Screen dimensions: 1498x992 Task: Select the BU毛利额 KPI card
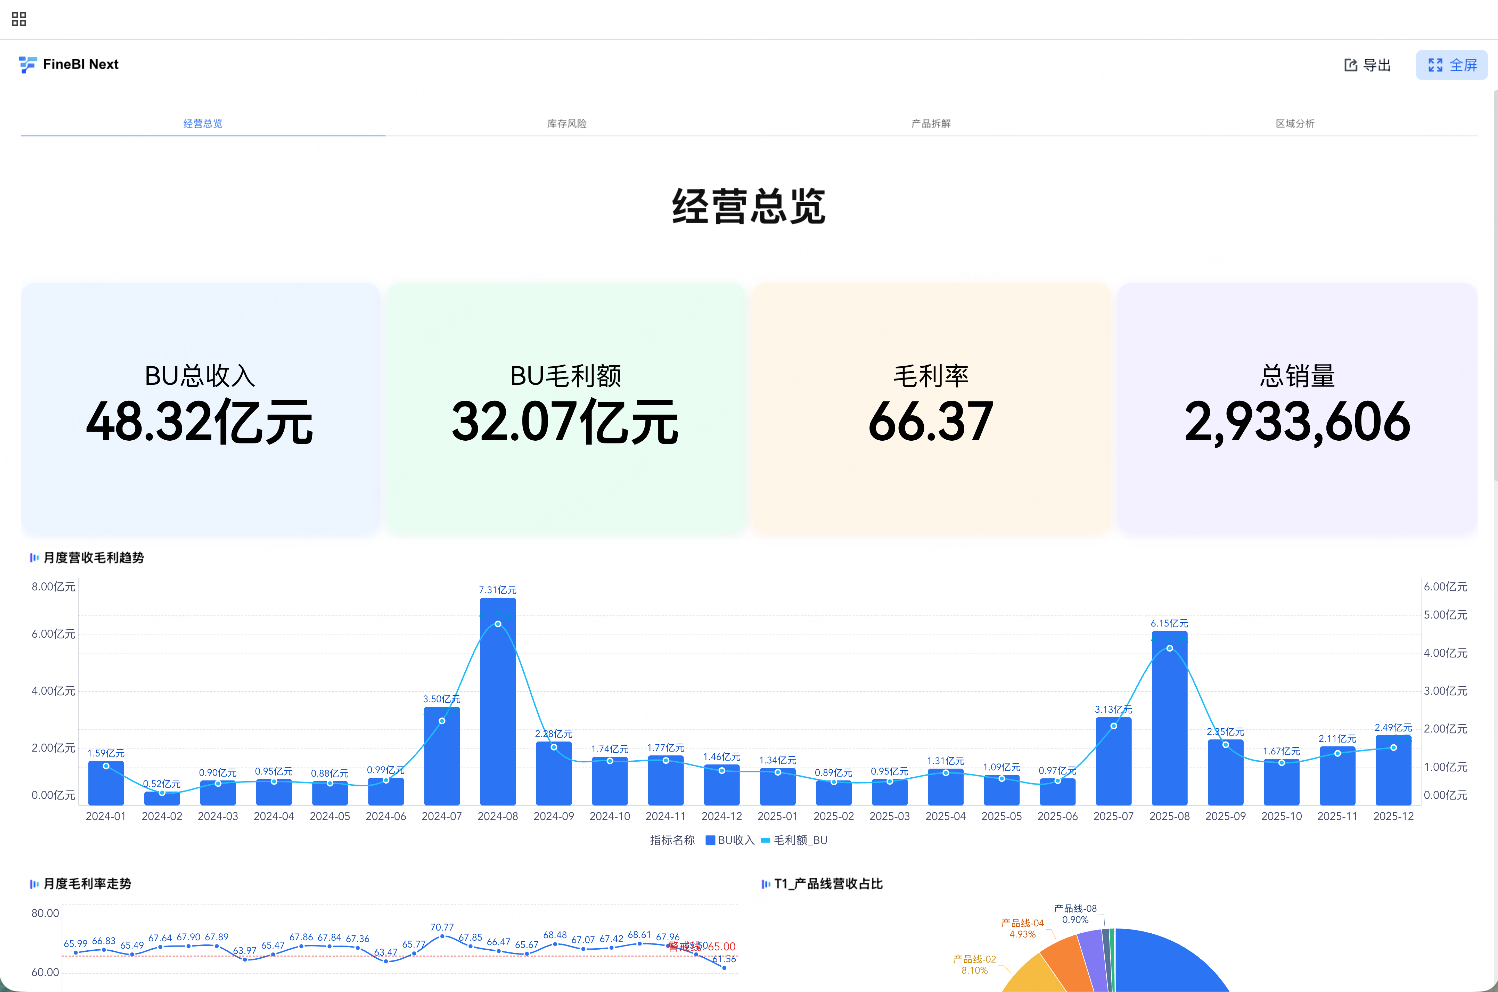pos(566,408)
